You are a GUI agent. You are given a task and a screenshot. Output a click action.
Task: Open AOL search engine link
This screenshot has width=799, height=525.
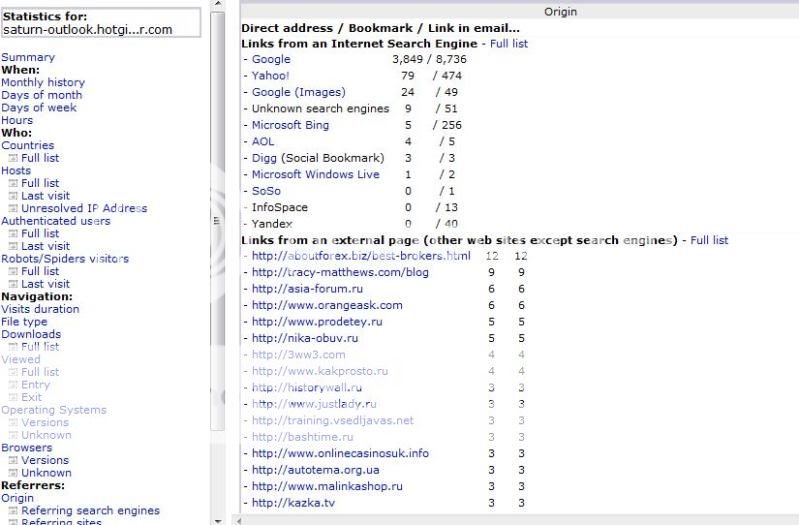coord(263,142)
